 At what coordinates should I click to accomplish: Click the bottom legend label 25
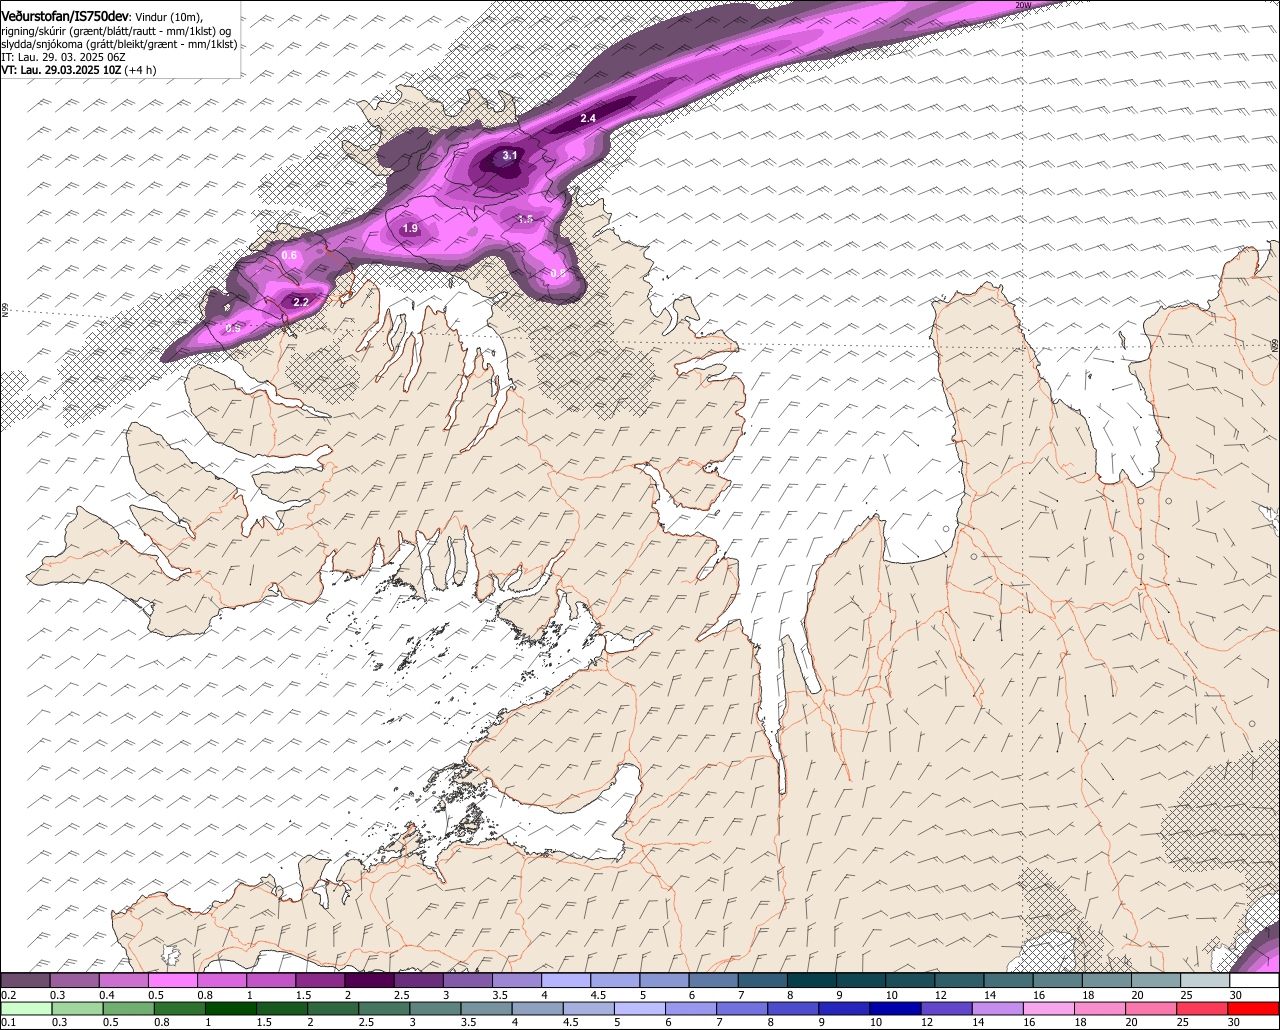(1184, 1023)
